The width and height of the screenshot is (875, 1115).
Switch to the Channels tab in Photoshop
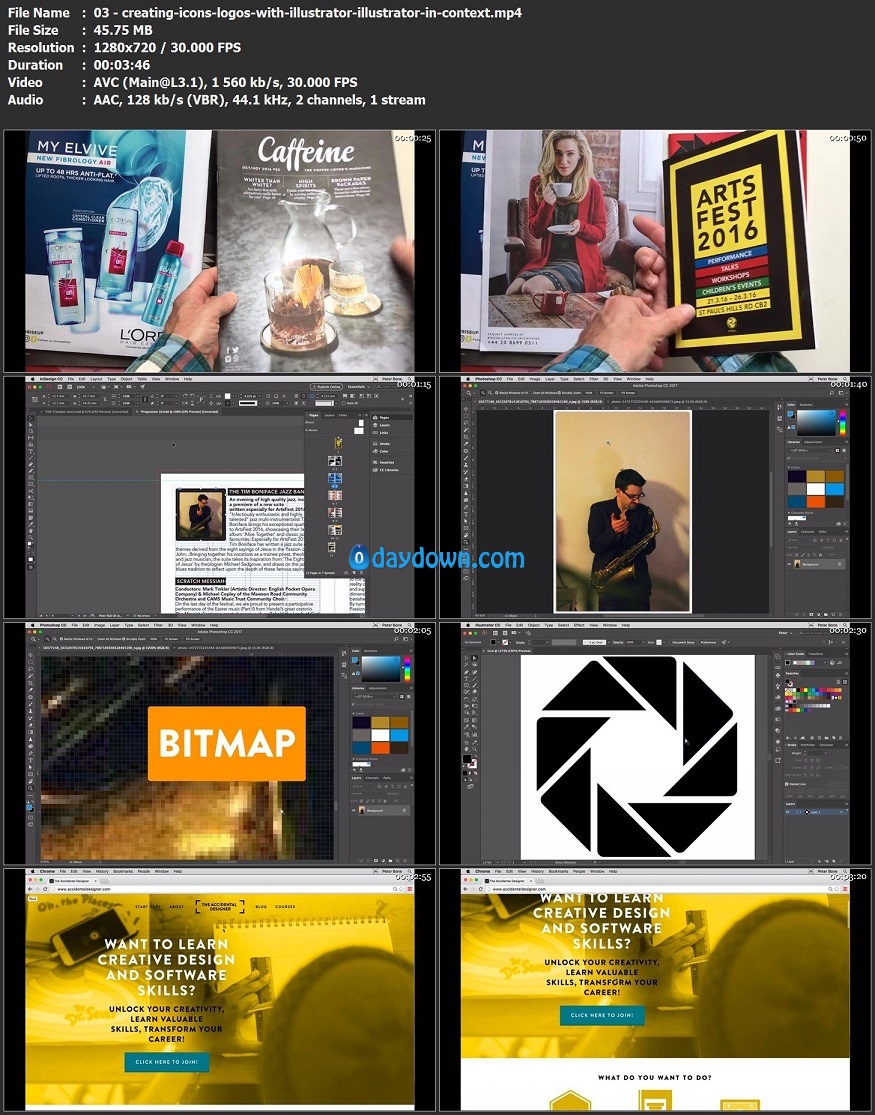pos(808,532)
